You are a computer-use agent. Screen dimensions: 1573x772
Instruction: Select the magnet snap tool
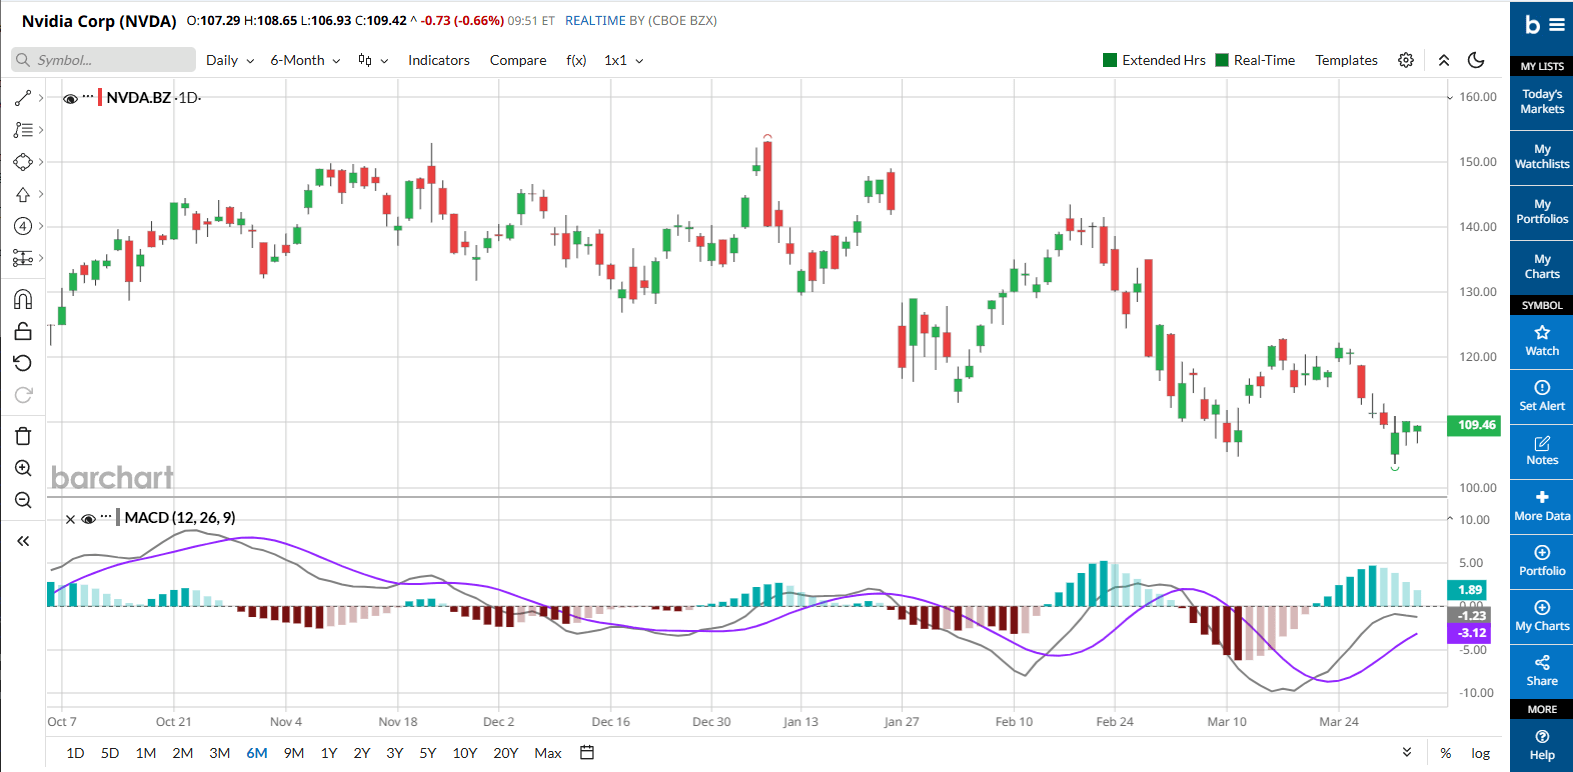coord(23,299)
